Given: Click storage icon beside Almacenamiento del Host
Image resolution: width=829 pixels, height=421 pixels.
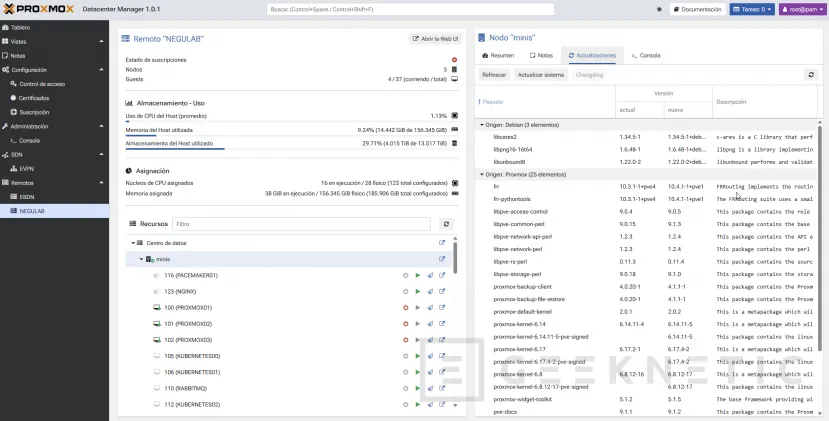Looking at the screenshot, I should [x=454, y=143].
